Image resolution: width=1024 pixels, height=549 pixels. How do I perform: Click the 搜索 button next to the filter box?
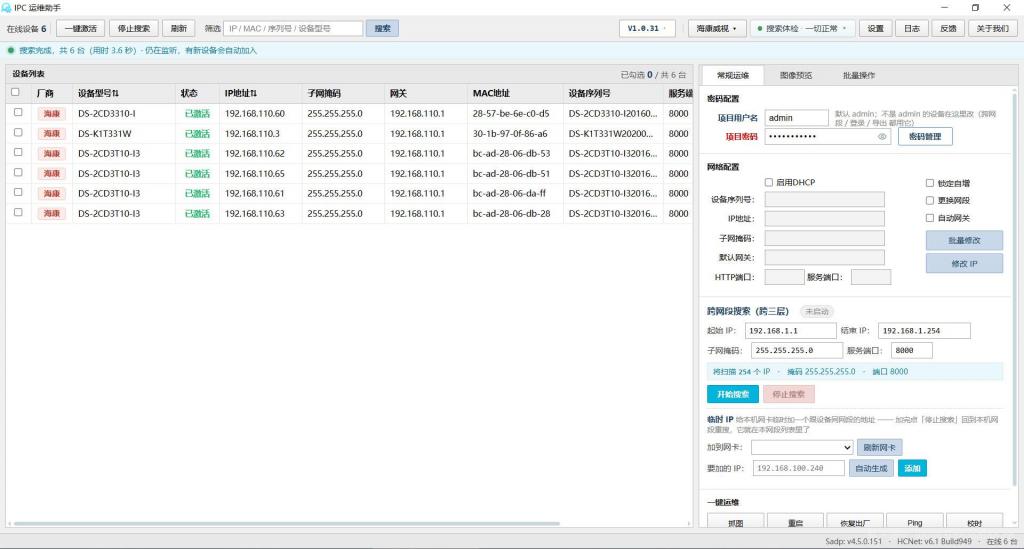382,29
